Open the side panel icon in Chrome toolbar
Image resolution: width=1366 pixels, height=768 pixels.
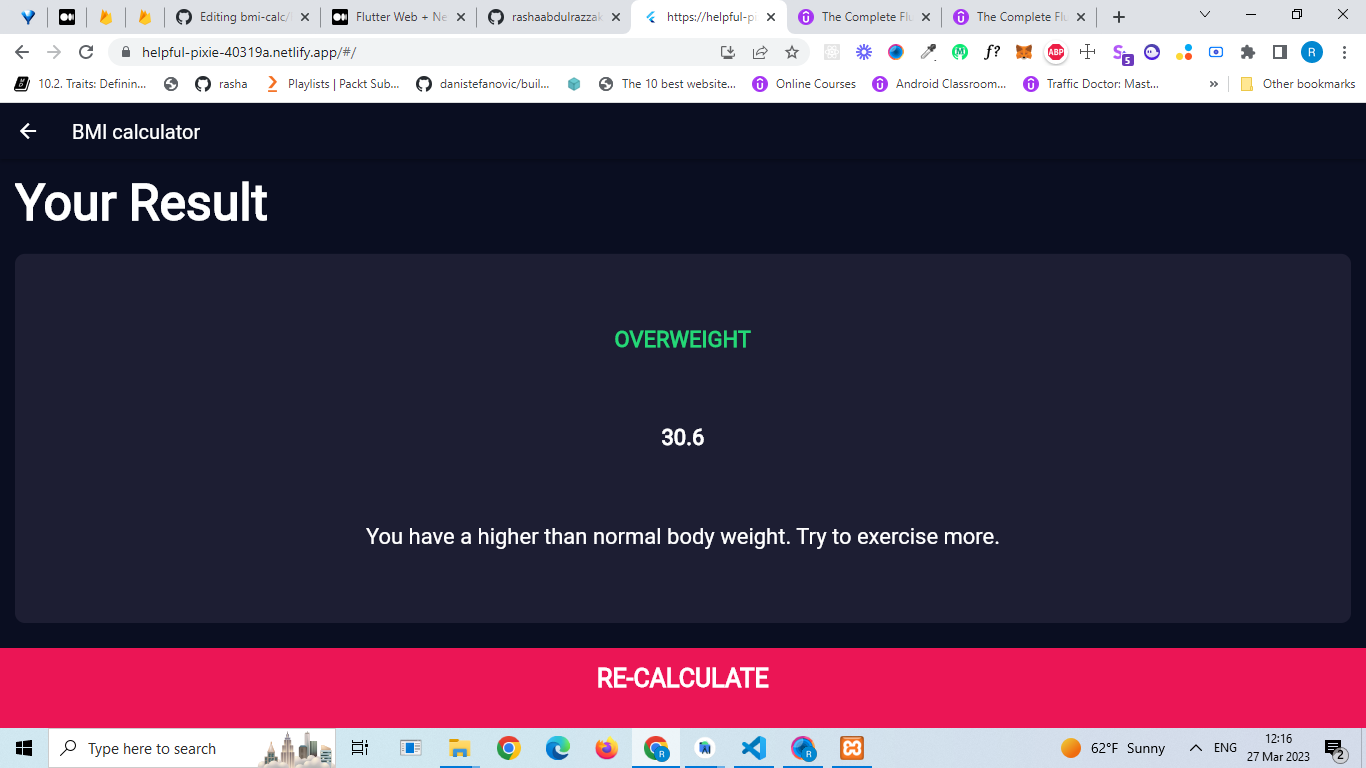pyautogui.click(x=1279, y=52)
